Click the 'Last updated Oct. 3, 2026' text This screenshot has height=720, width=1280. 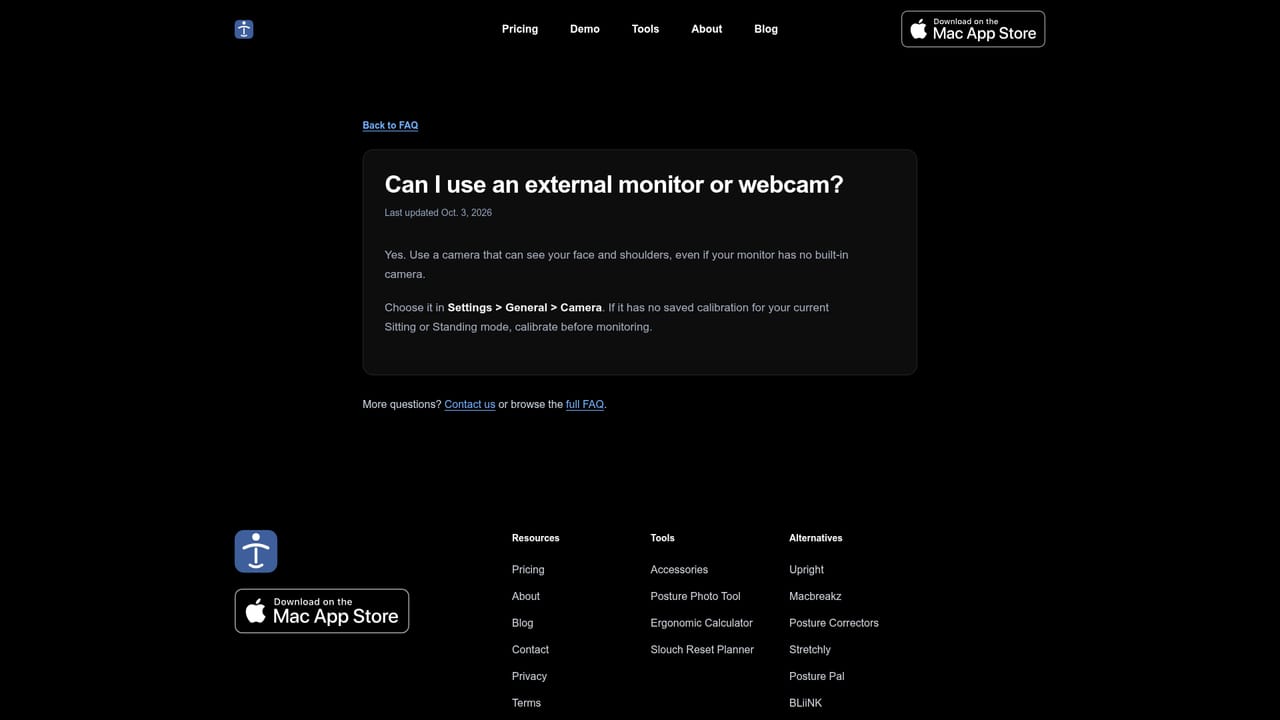click(438, 212)
